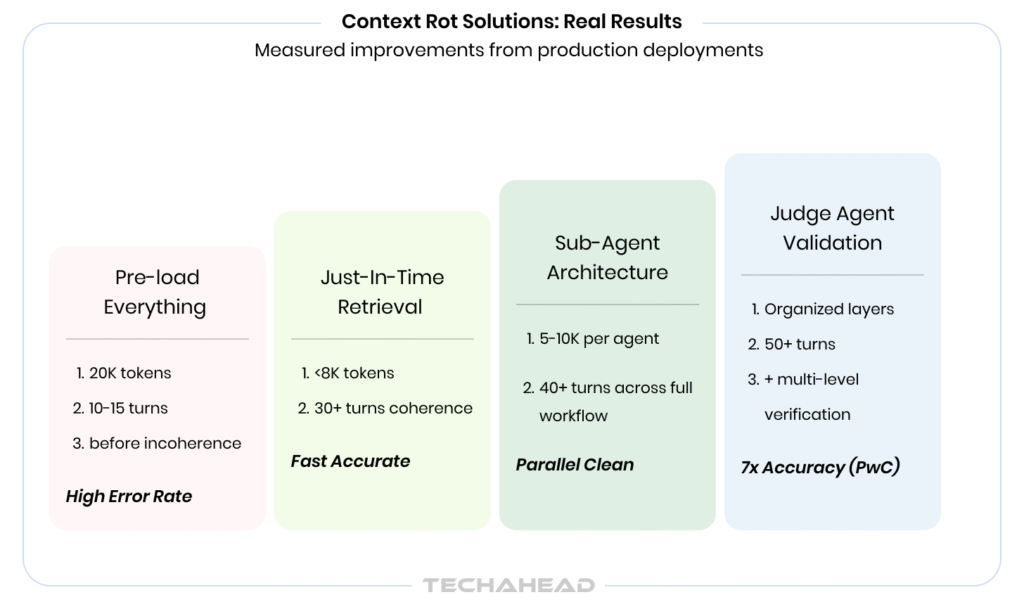
Task: Click the TECHAHEAD logo at the bottom
Action: click(x=509, y=585)
